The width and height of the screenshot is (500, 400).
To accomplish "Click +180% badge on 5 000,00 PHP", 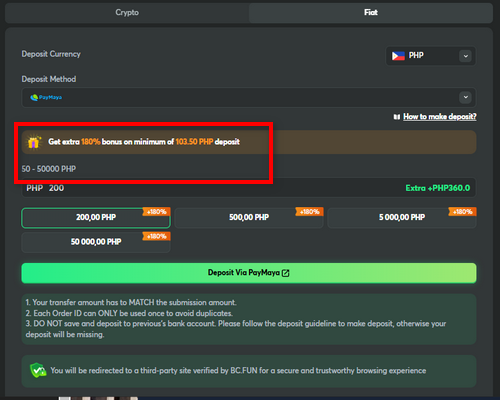I will (x=462, y=212).
